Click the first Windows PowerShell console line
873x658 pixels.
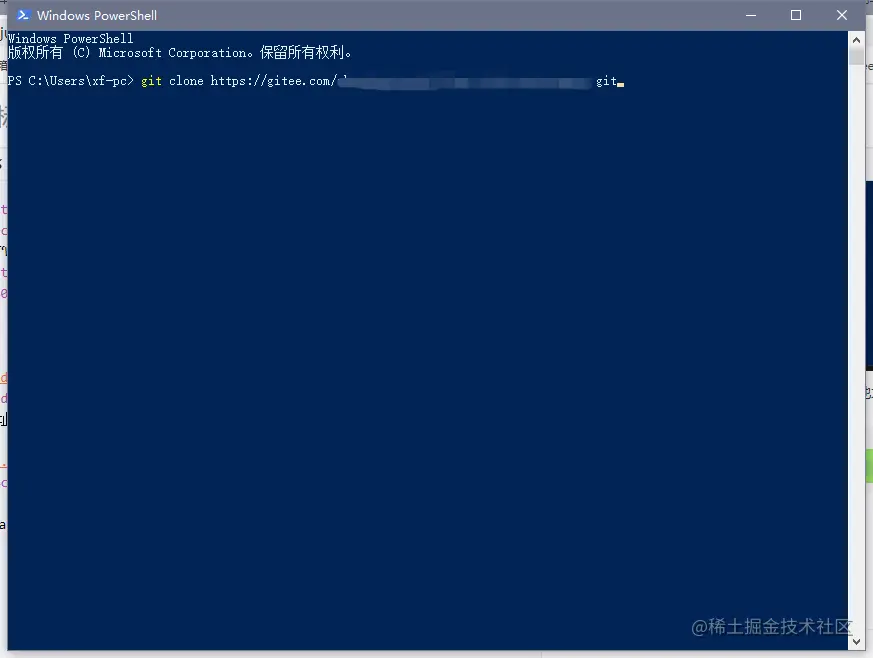(71, 38)
